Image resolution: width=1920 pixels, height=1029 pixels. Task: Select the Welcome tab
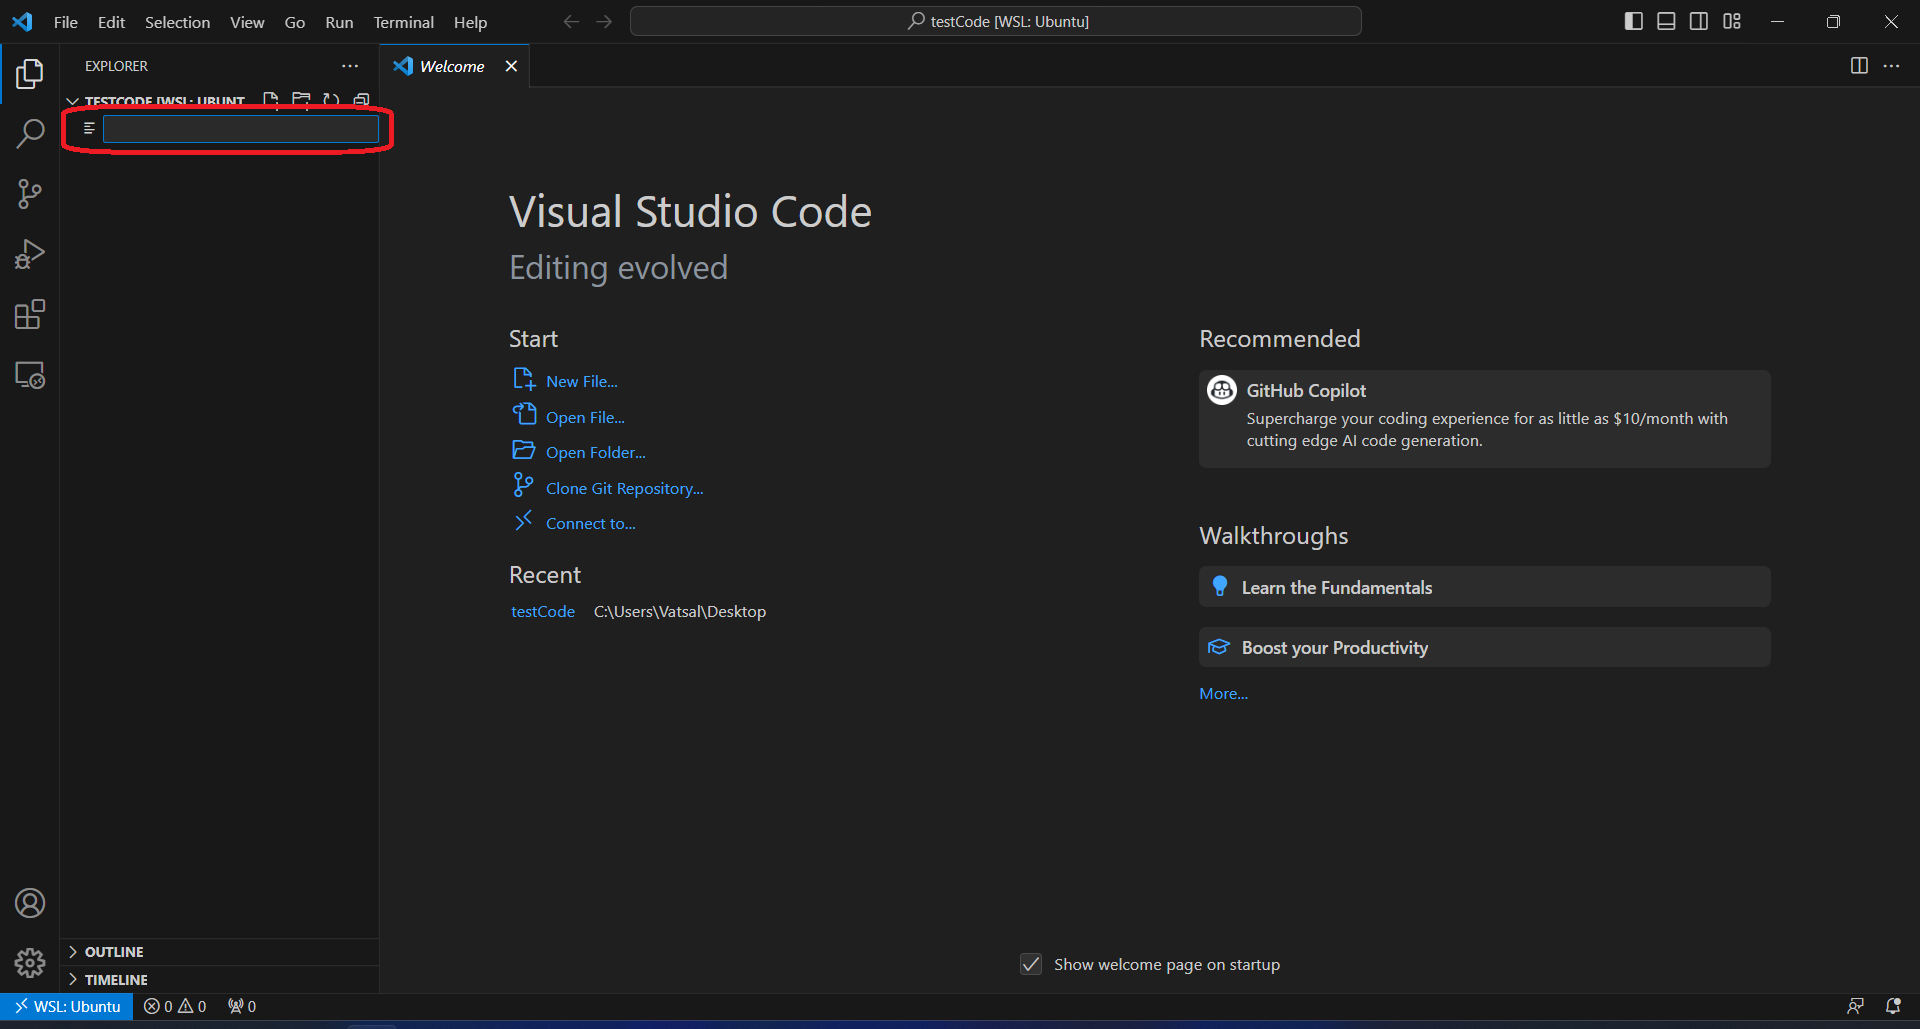[452, 66]
